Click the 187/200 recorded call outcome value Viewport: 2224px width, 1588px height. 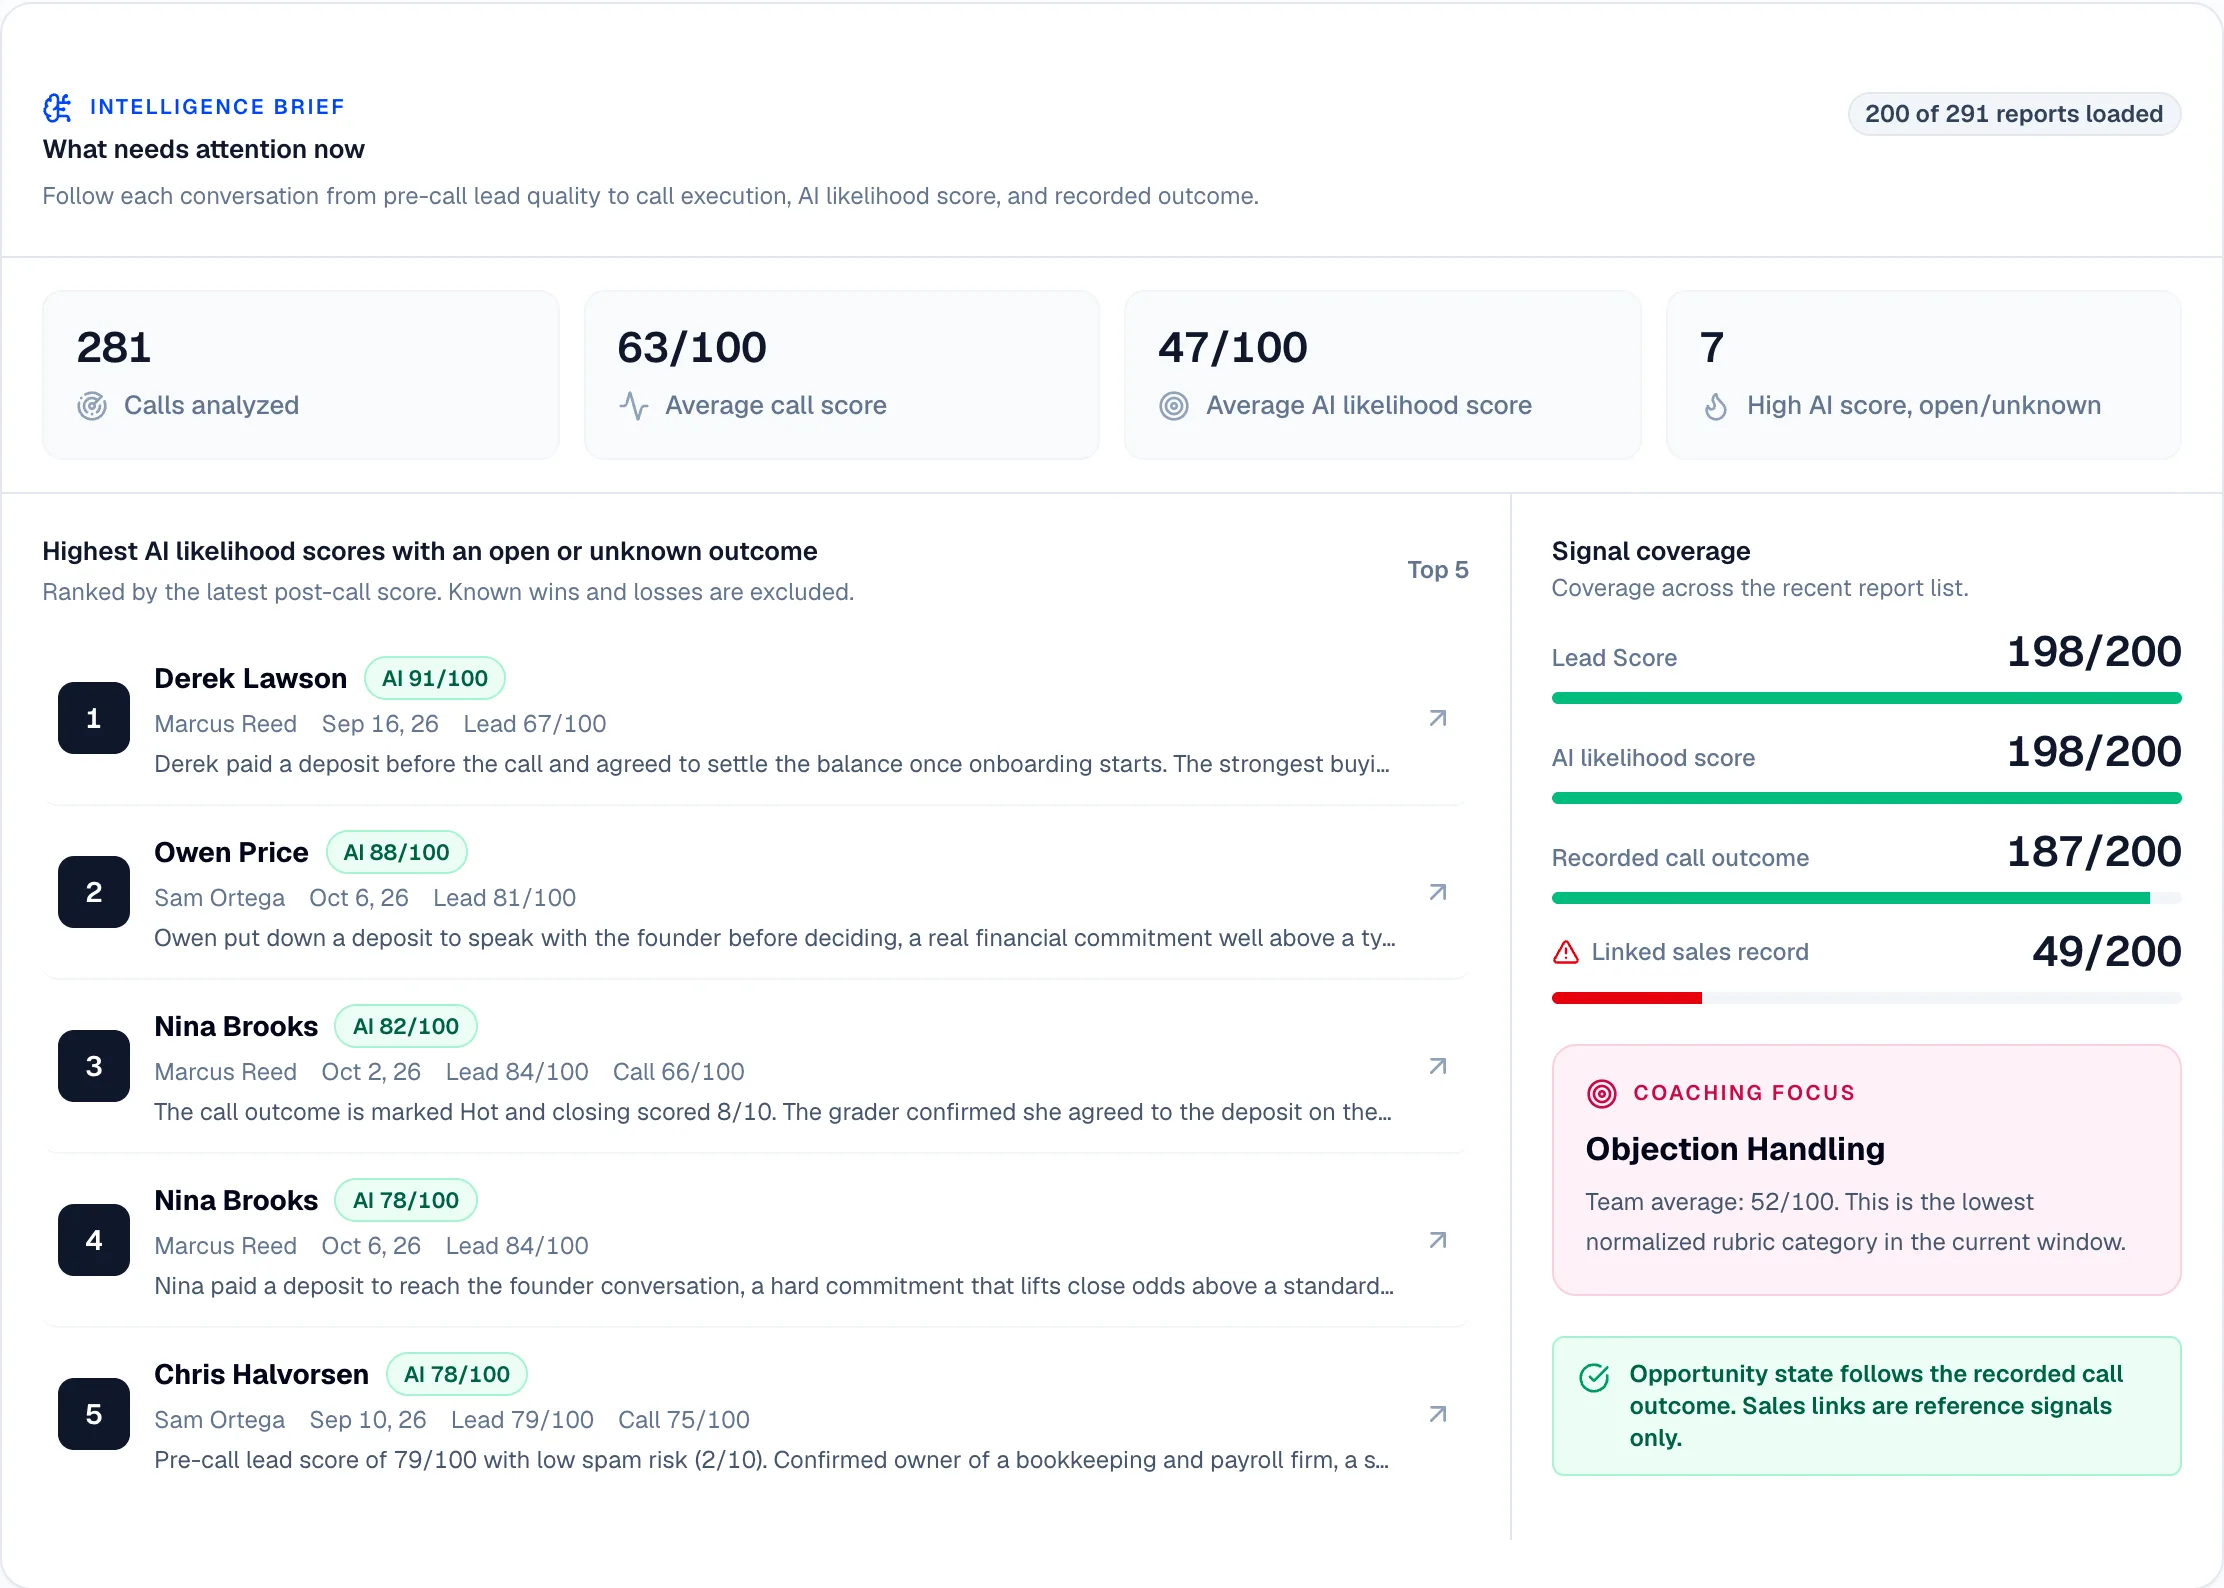[x=2094, y=851]
